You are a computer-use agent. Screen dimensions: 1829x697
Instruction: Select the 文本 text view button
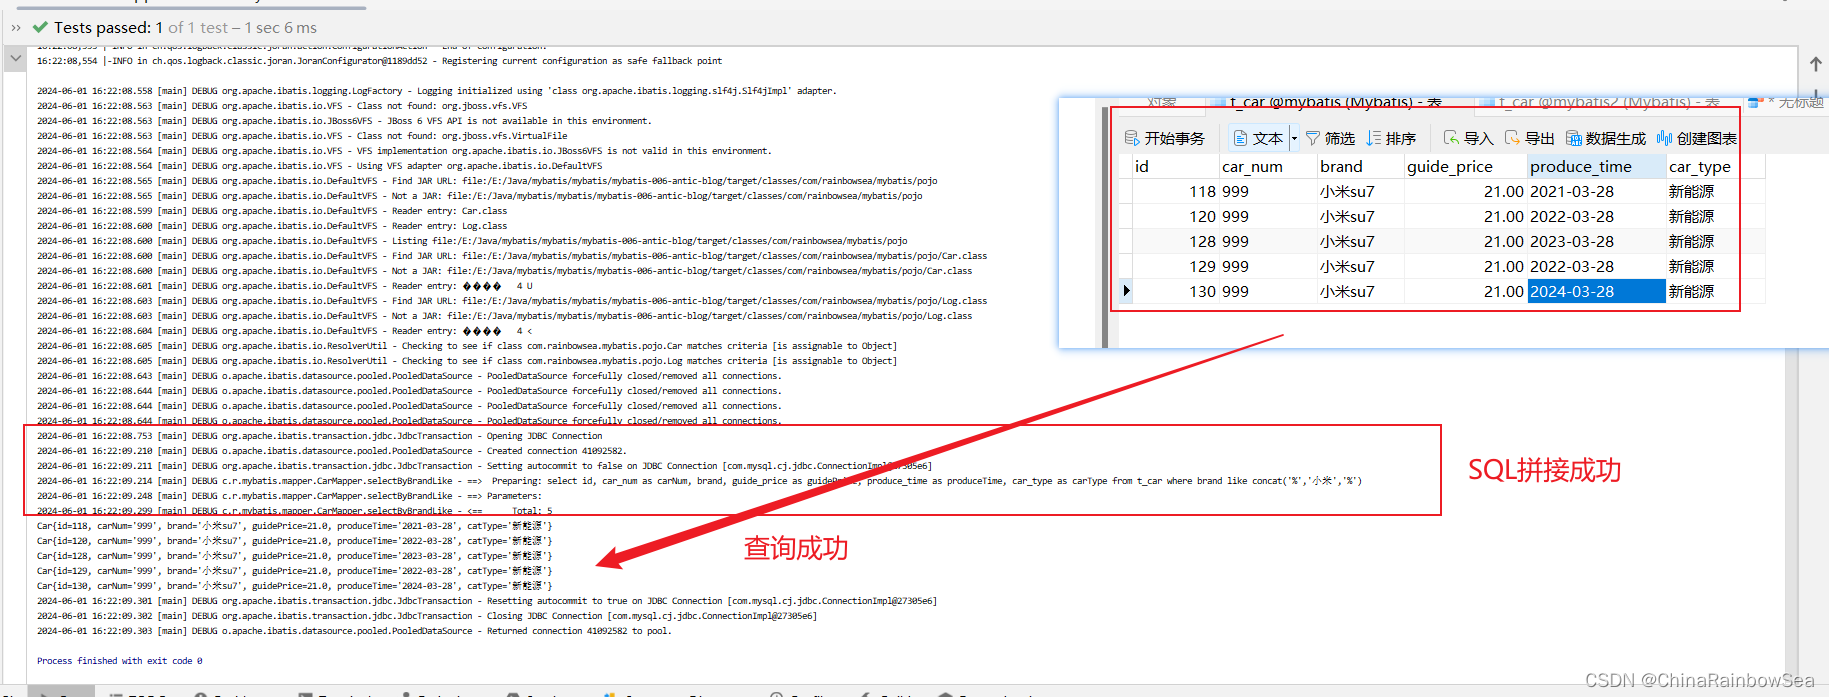click(x=1258, y=138)
